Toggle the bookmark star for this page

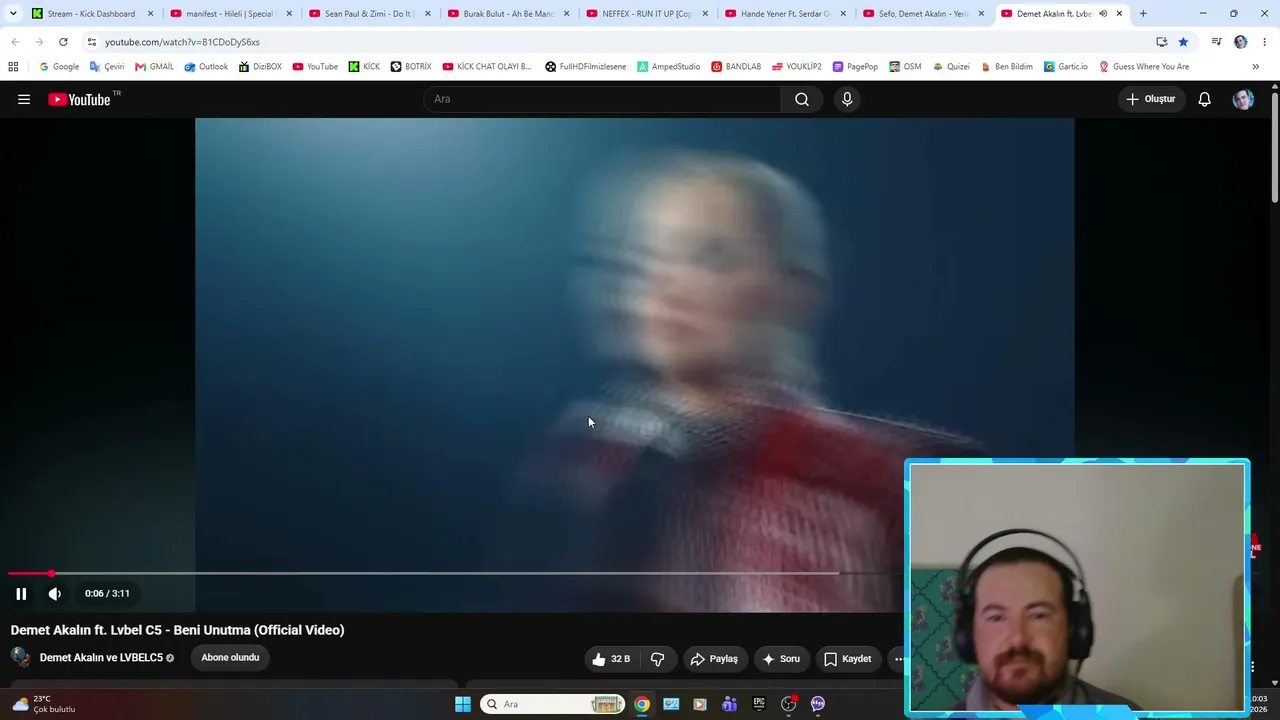1183,42
